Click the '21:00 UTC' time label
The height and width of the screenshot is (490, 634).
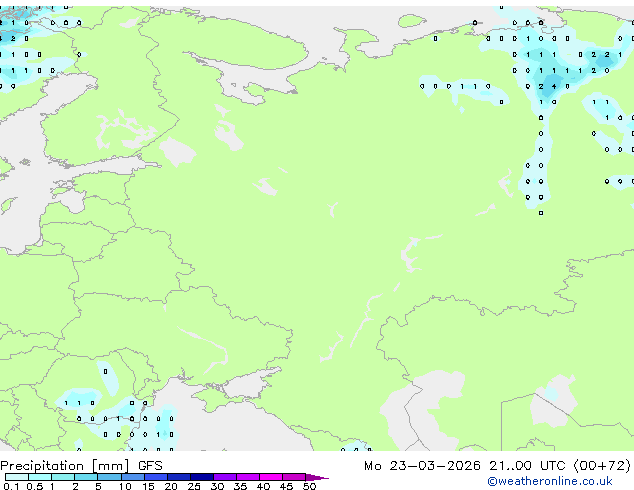tap(527, 466)
